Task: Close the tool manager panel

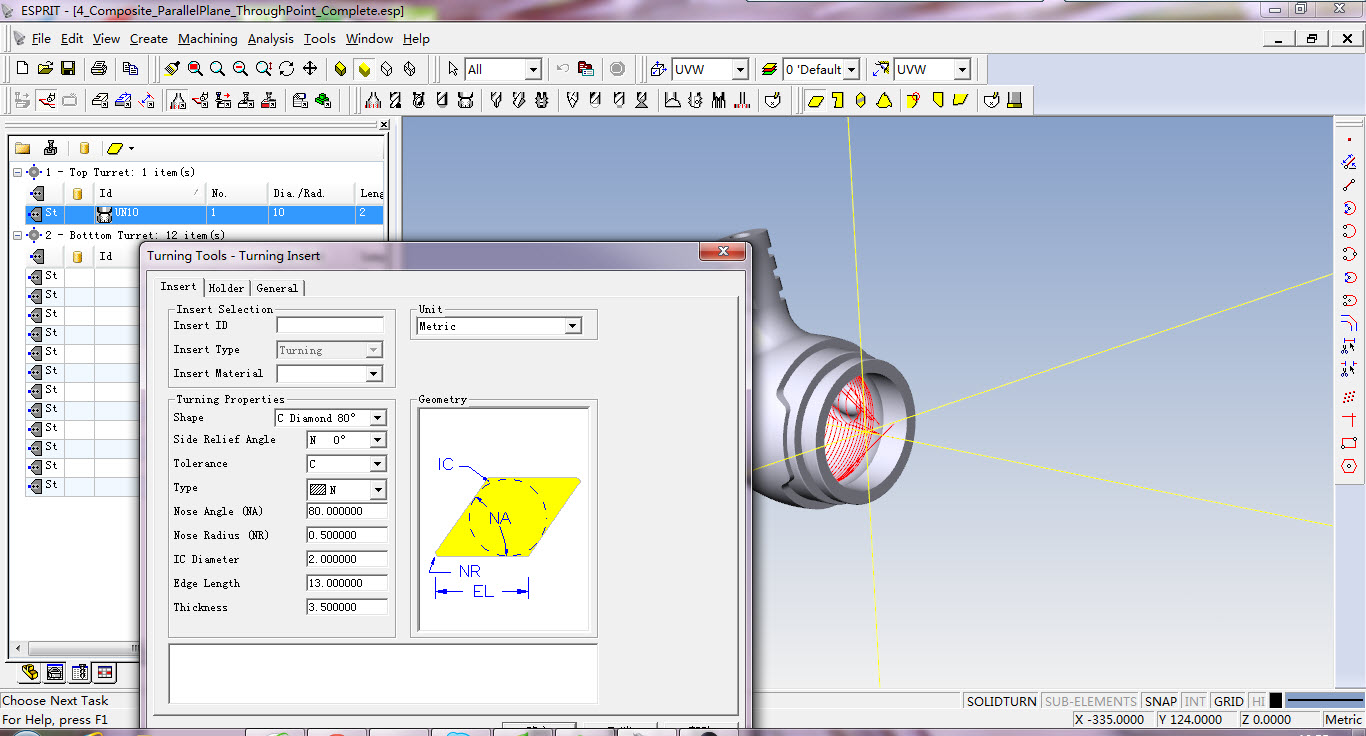Action: (384, 125)
